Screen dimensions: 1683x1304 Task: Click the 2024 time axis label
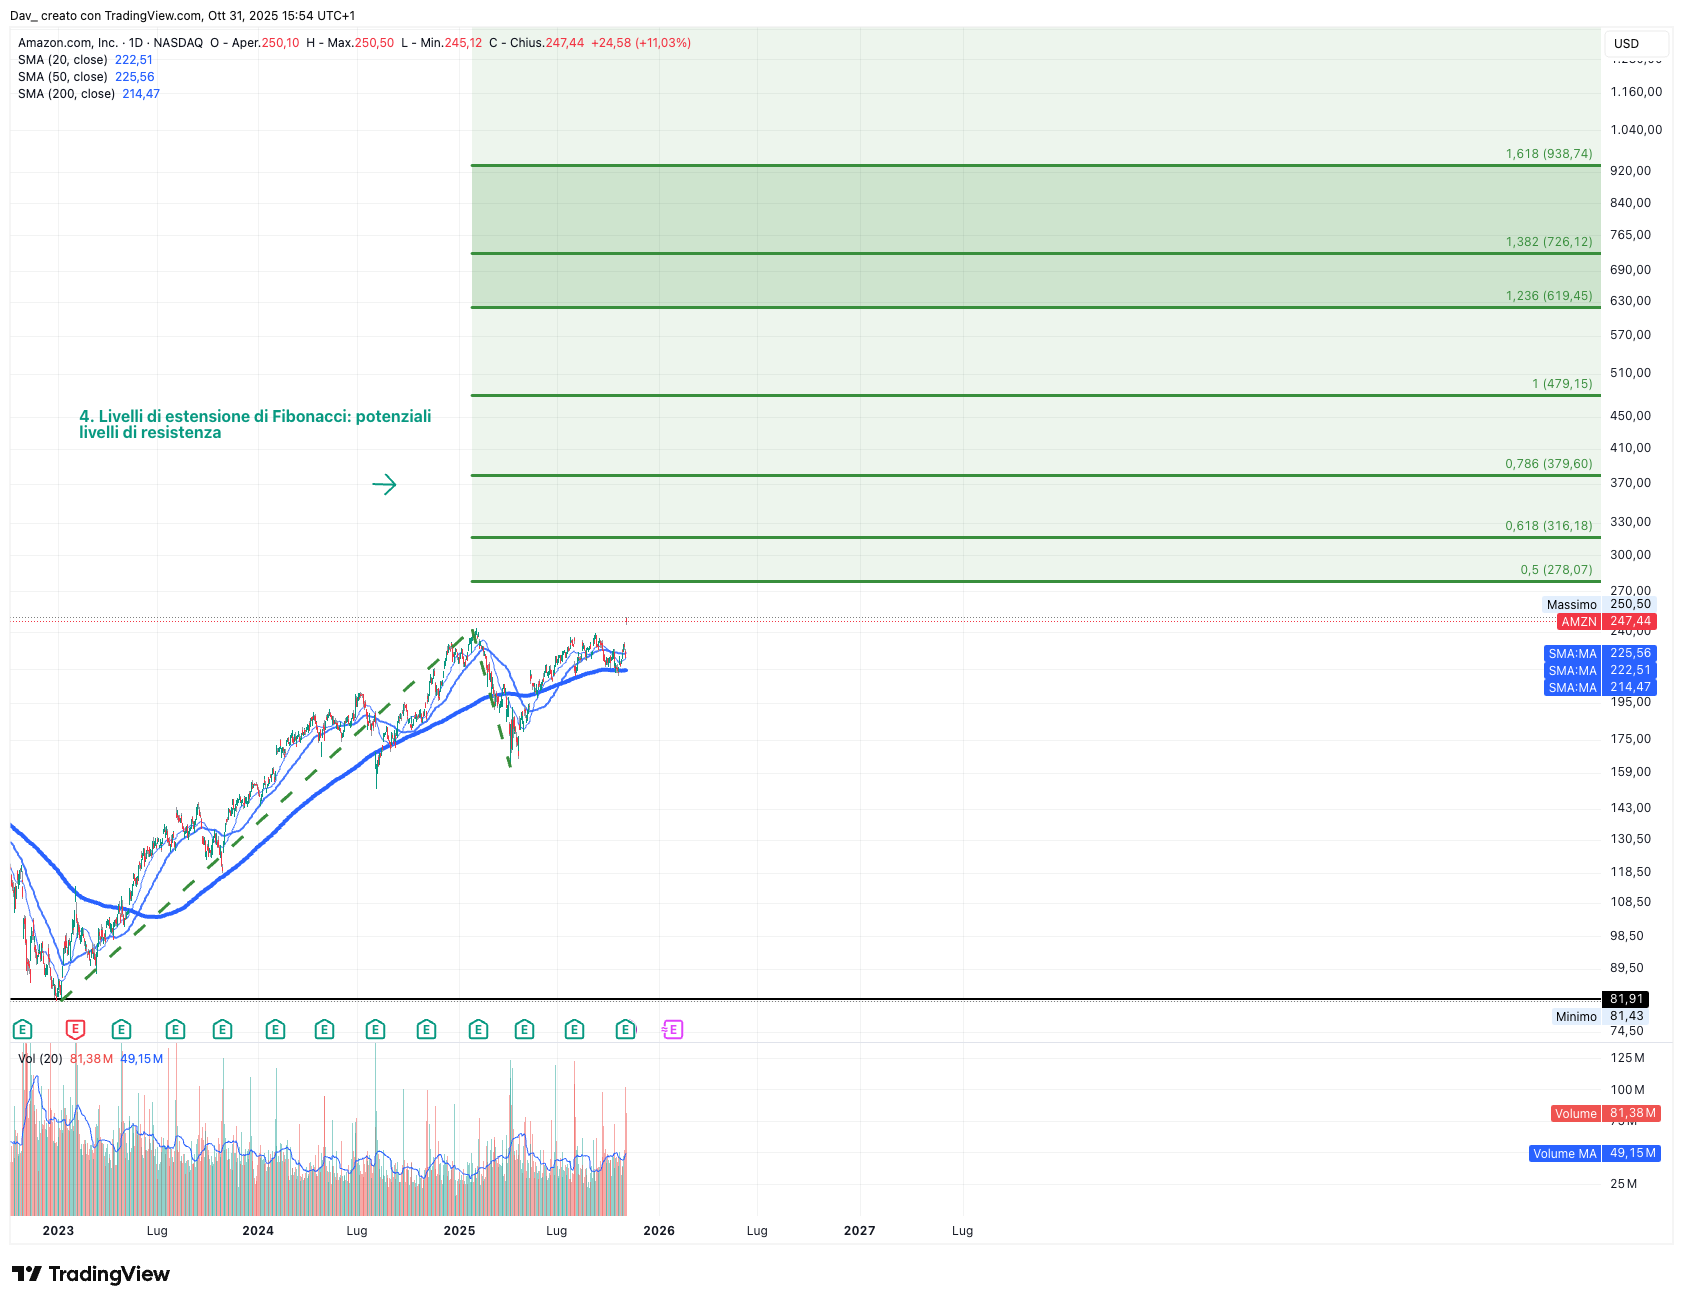[258, 1231]
